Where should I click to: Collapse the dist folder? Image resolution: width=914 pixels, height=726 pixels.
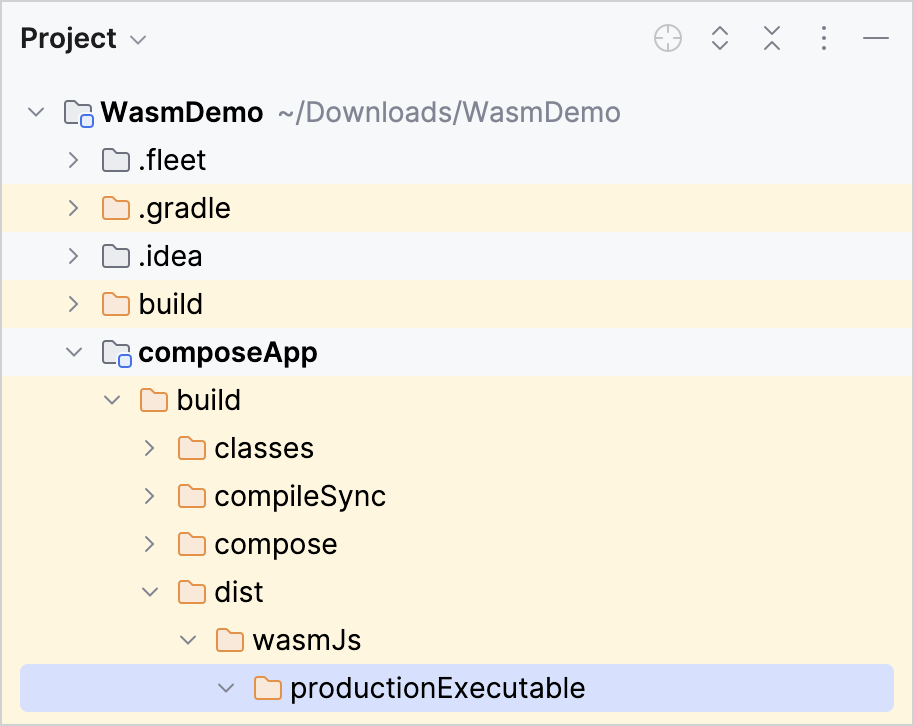(150, 592)
